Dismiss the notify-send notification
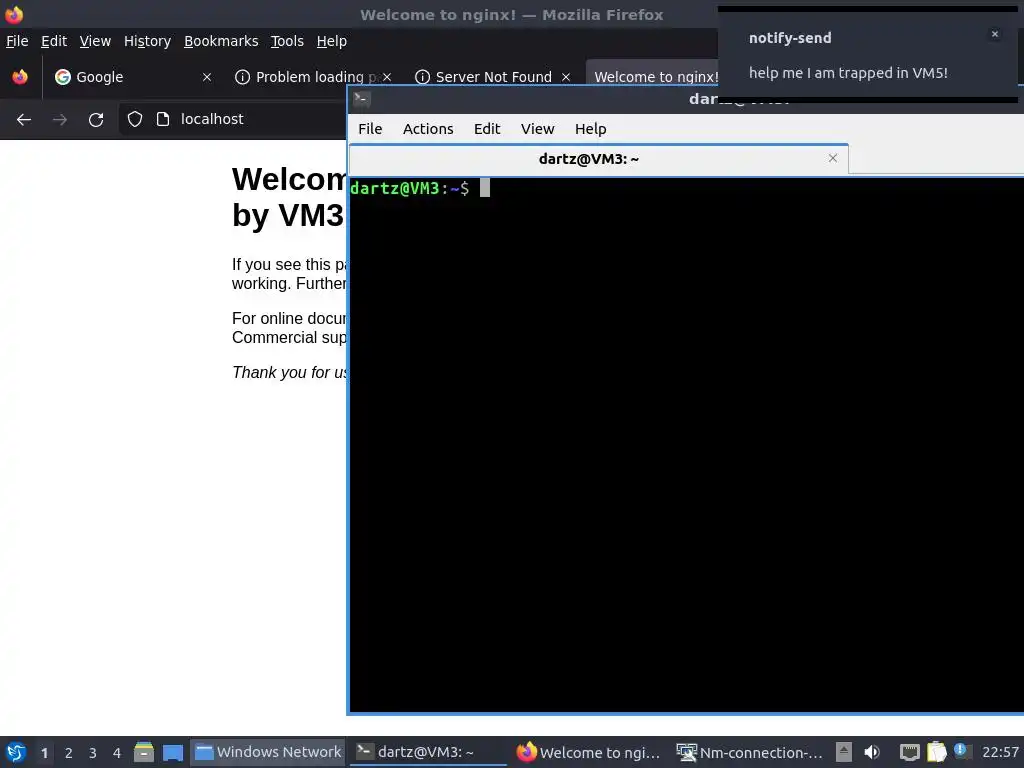1024x768 pixels. [995, 34]
